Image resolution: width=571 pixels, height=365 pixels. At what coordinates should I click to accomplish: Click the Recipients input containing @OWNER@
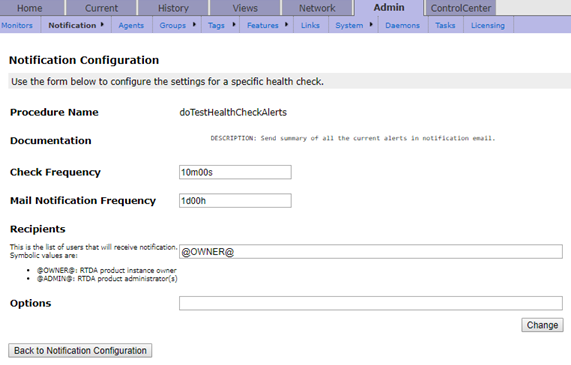pos(371,252)
